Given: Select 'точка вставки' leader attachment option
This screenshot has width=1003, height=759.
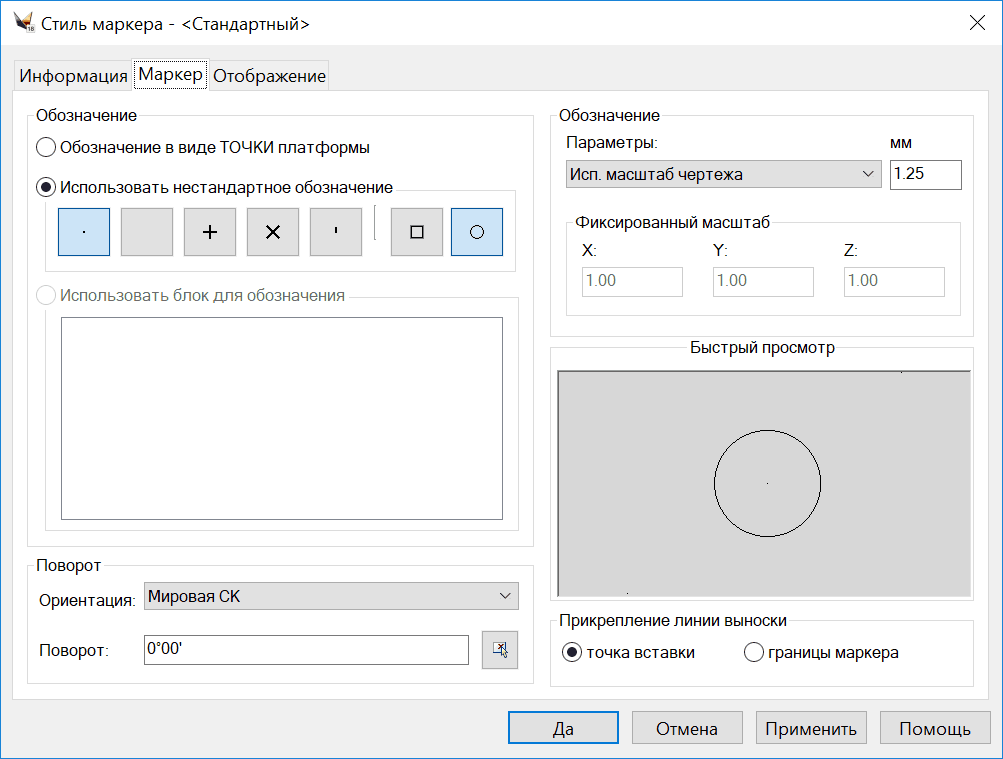Looking at the screenshot, I should pos(572,653).
